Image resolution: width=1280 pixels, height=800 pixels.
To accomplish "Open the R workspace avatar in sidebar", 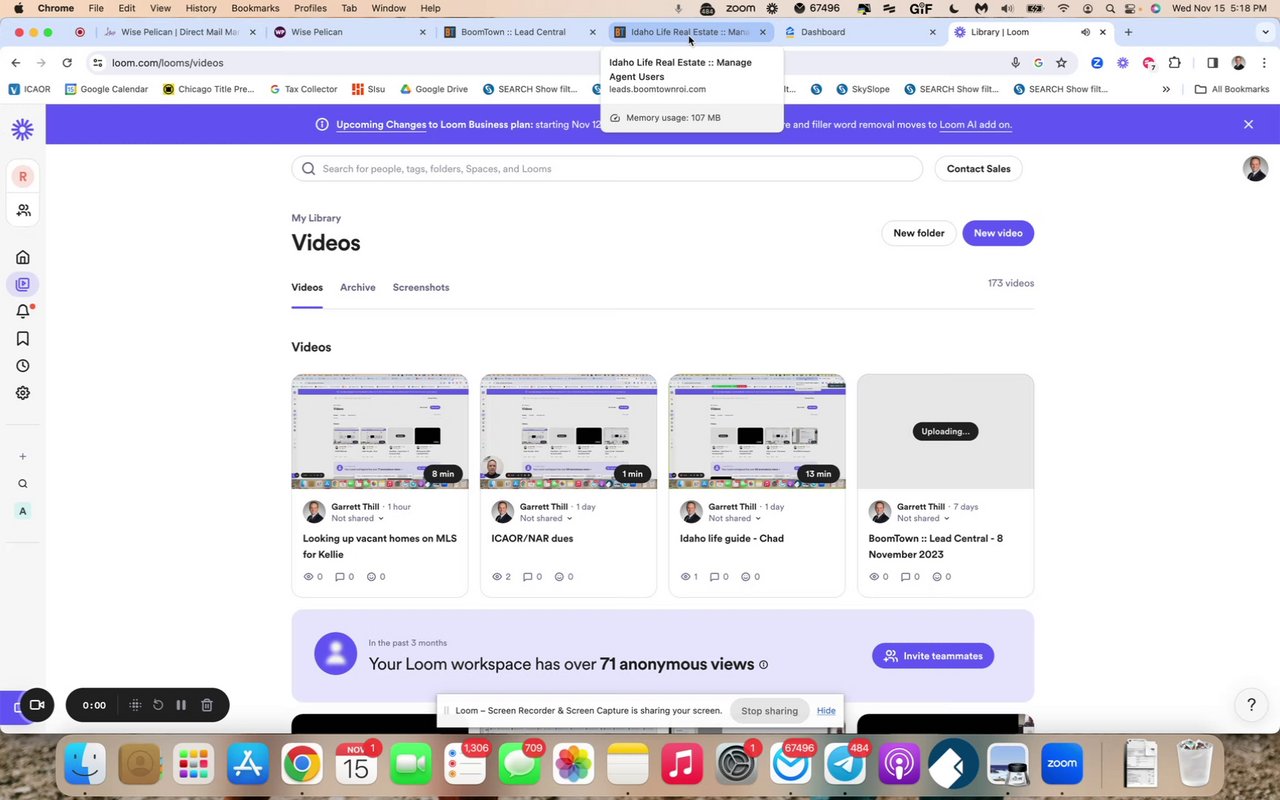I will click(22, 176).
